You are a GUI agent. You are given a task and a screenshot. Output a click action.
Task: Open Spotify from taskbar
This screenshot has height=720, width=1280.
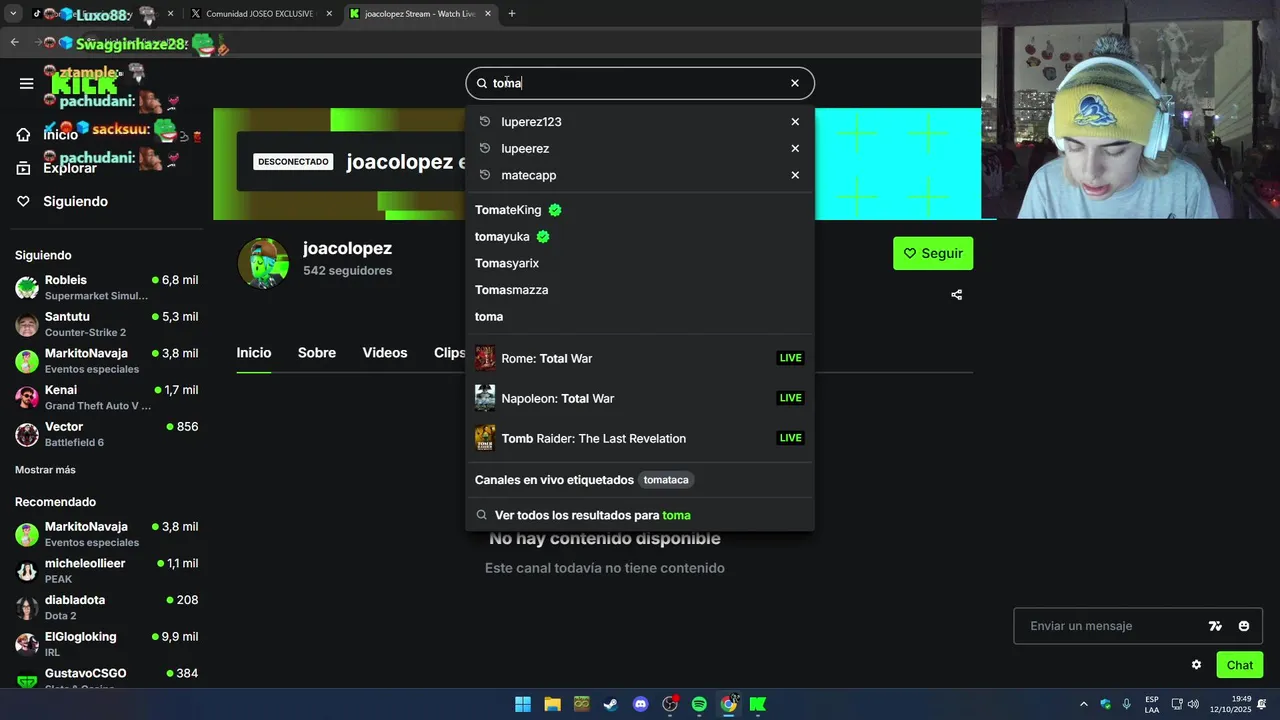click(x=699, y=704)
